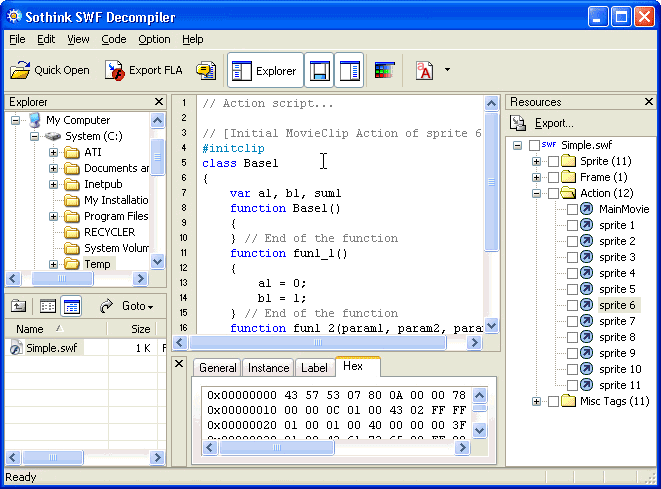Switch to the Label tab
Image resolution: width=661 pixels, height=489 pixels.
click(x=314, y=368)
